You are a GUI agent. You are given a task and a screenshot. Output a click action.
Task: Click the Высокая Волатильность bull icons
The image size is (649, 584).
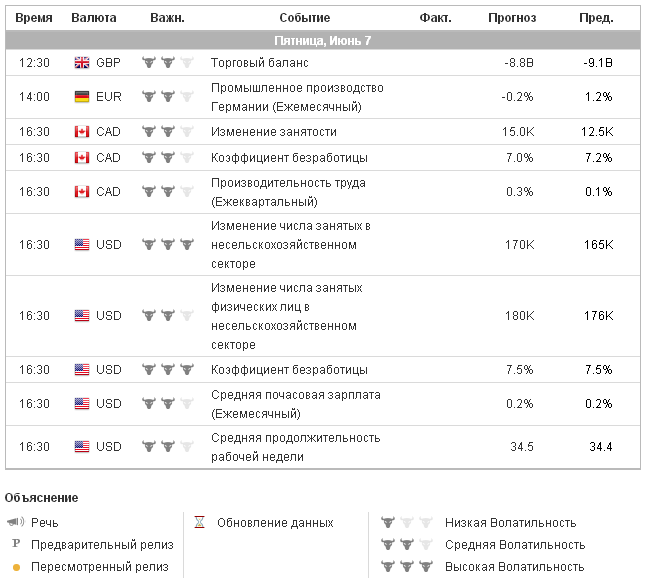(406, 567)
